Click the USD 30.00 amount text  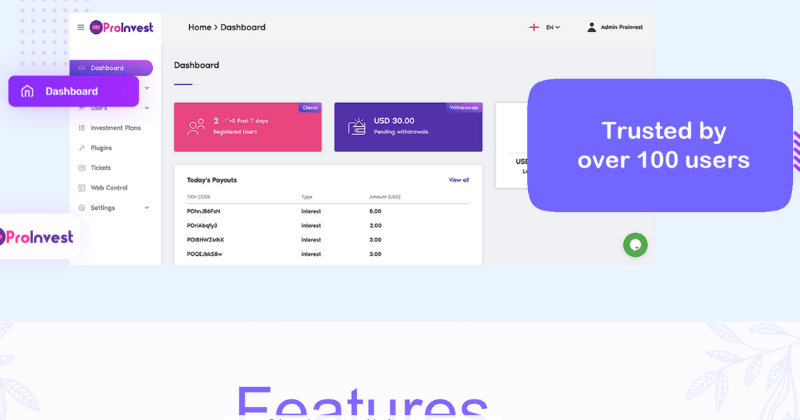point(394,121)
